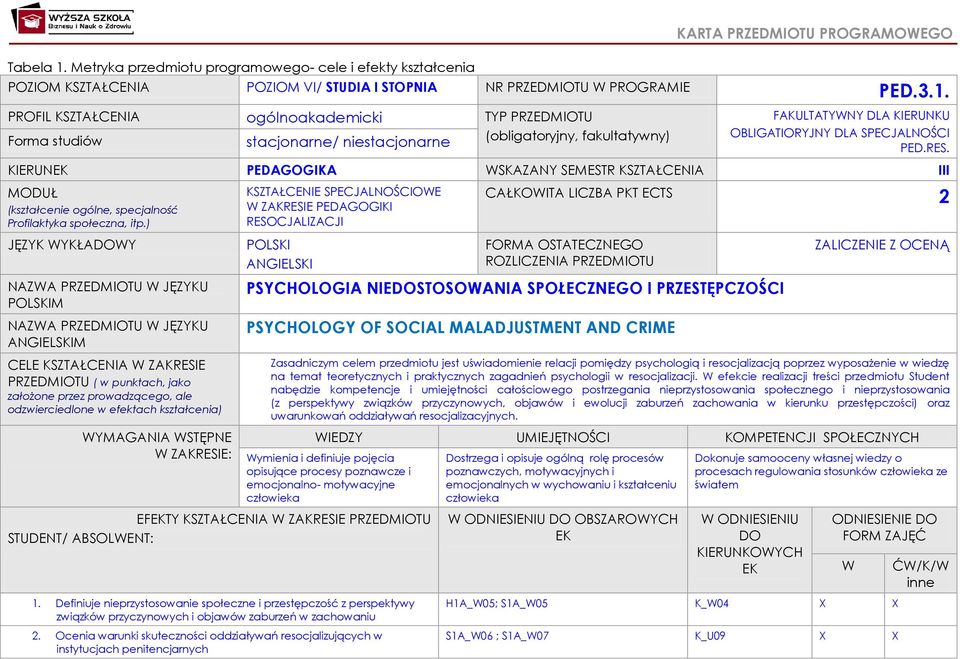960x659 pixels.
Task: Click the language value 'ANGIELSKI'
Action: 279,264
